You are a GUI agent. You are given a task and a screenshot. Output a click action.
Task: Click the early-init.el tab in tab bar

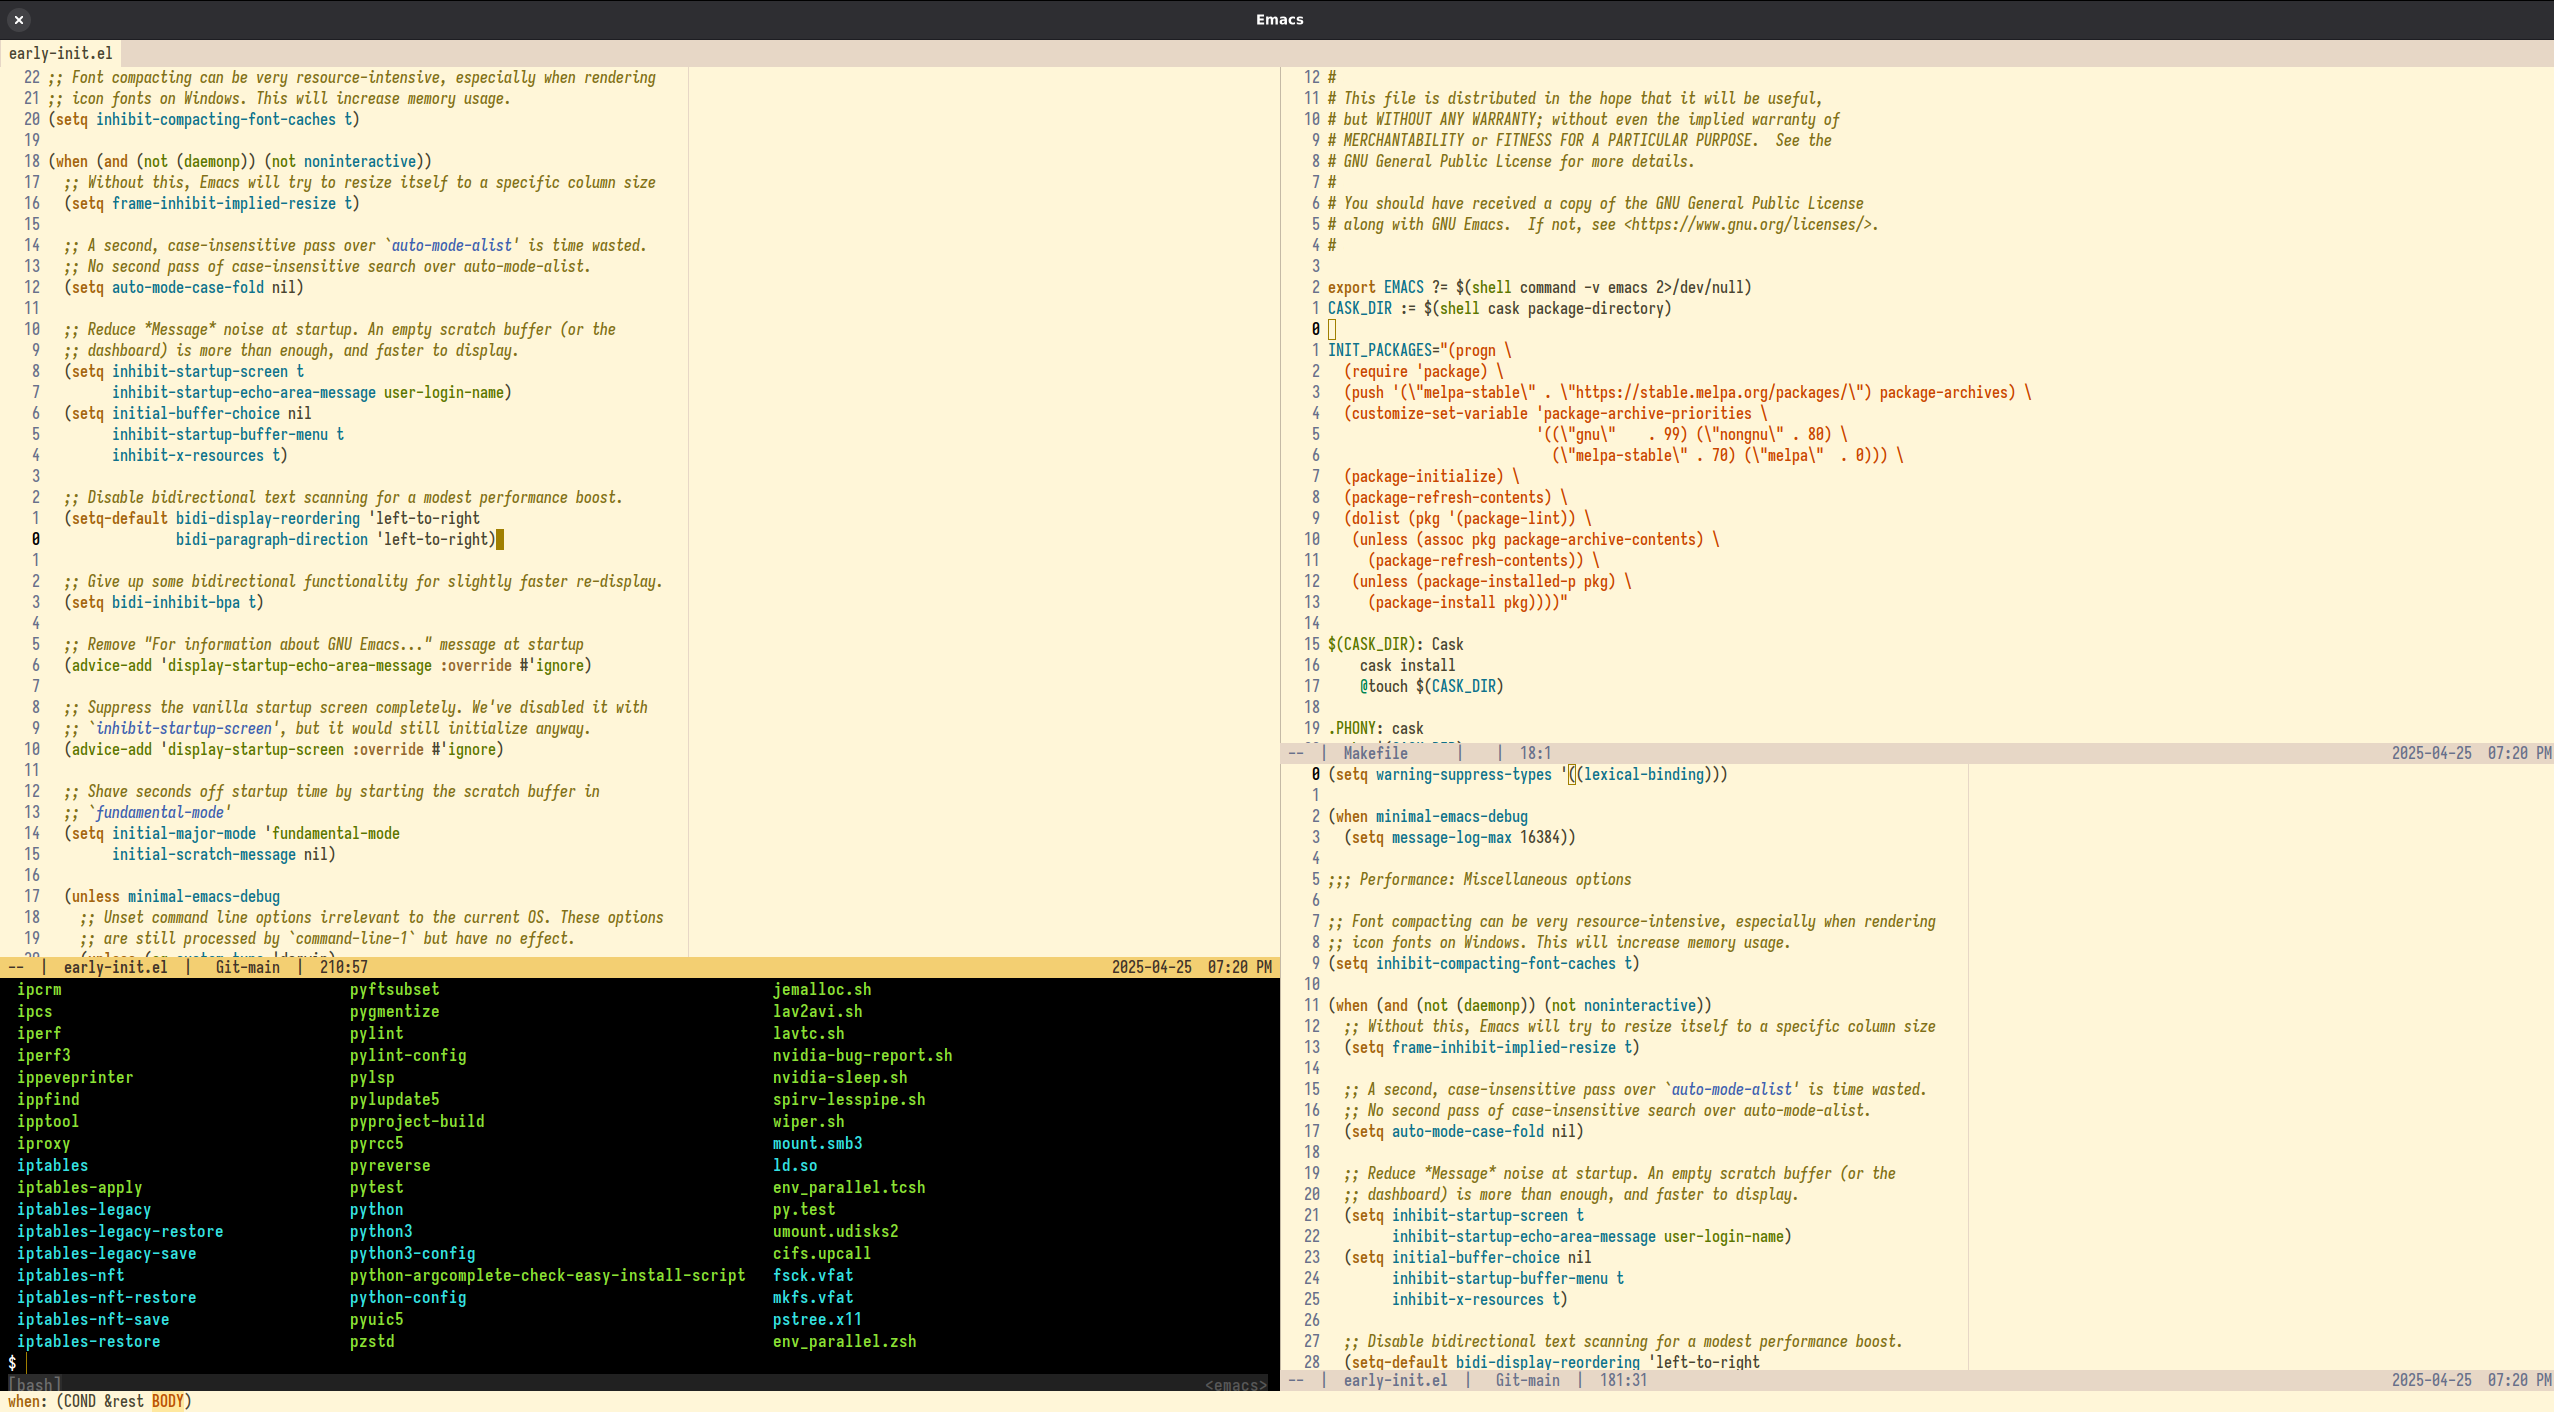click(60, 53)
